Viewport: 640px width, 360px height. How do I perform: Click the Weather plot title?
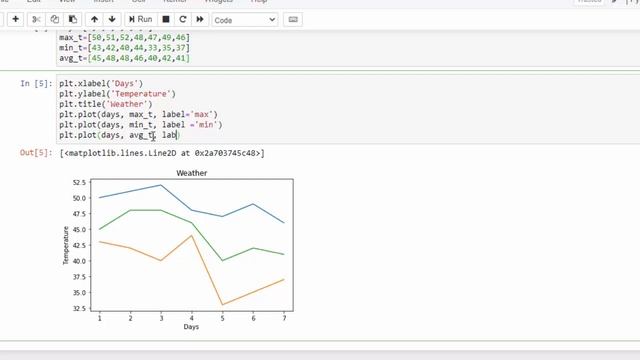(191, 173)
